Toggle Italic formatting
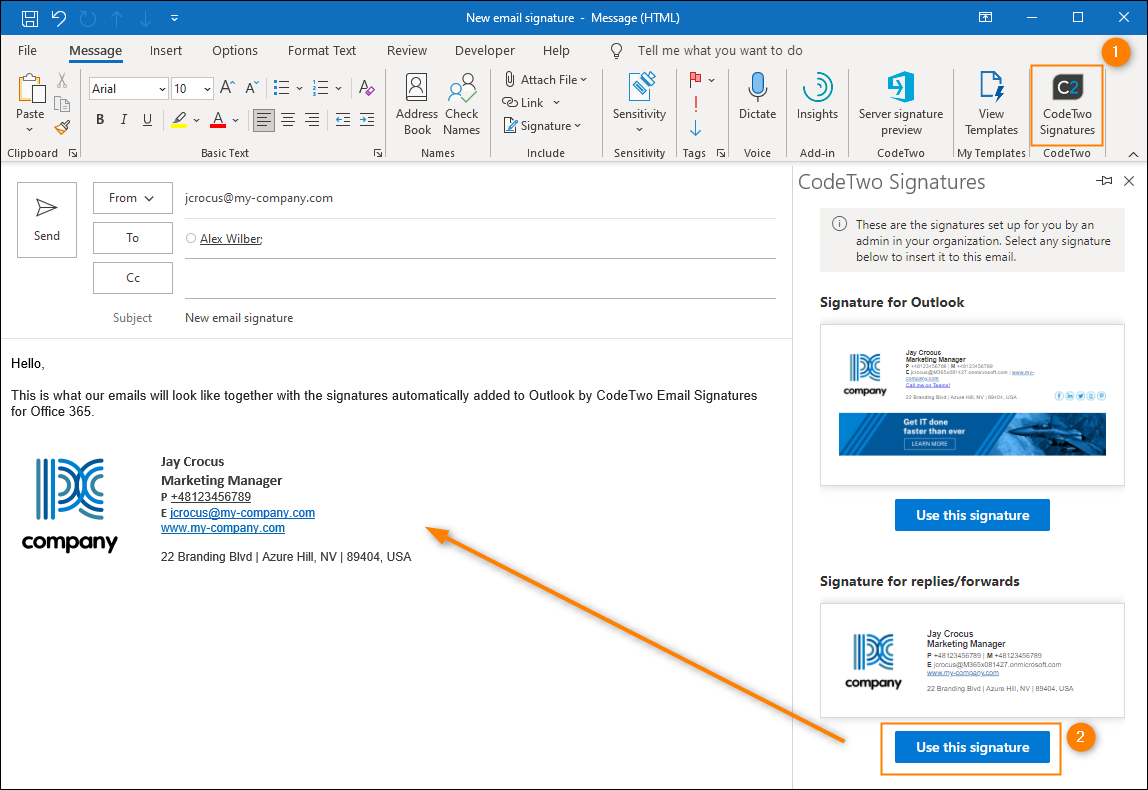 coord(124,119)
